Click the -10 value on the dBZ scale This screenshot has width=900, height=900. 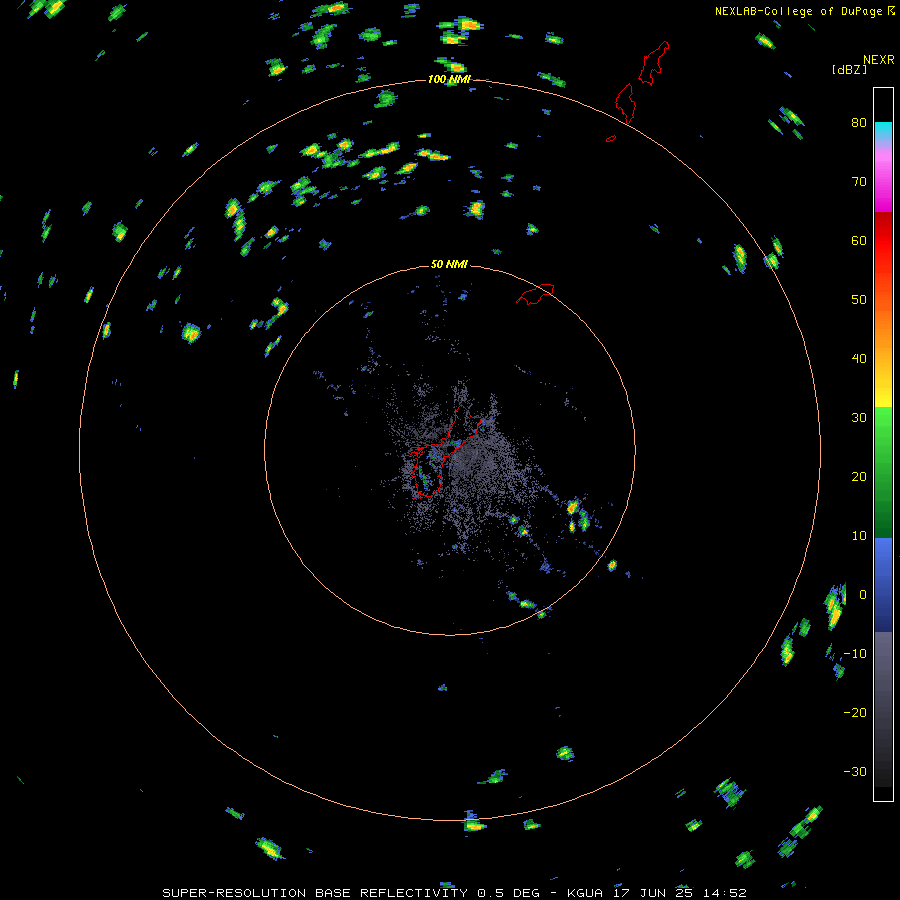(855, 654)
